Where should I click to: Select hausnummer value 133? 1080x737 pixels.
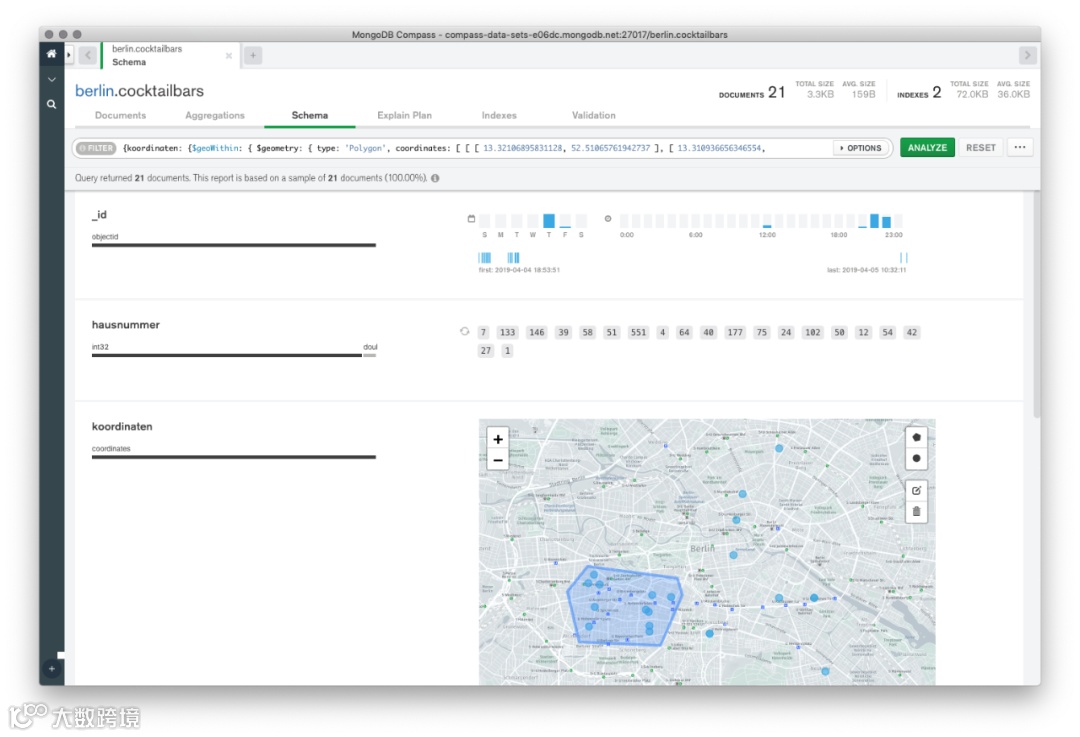(508, 332)
